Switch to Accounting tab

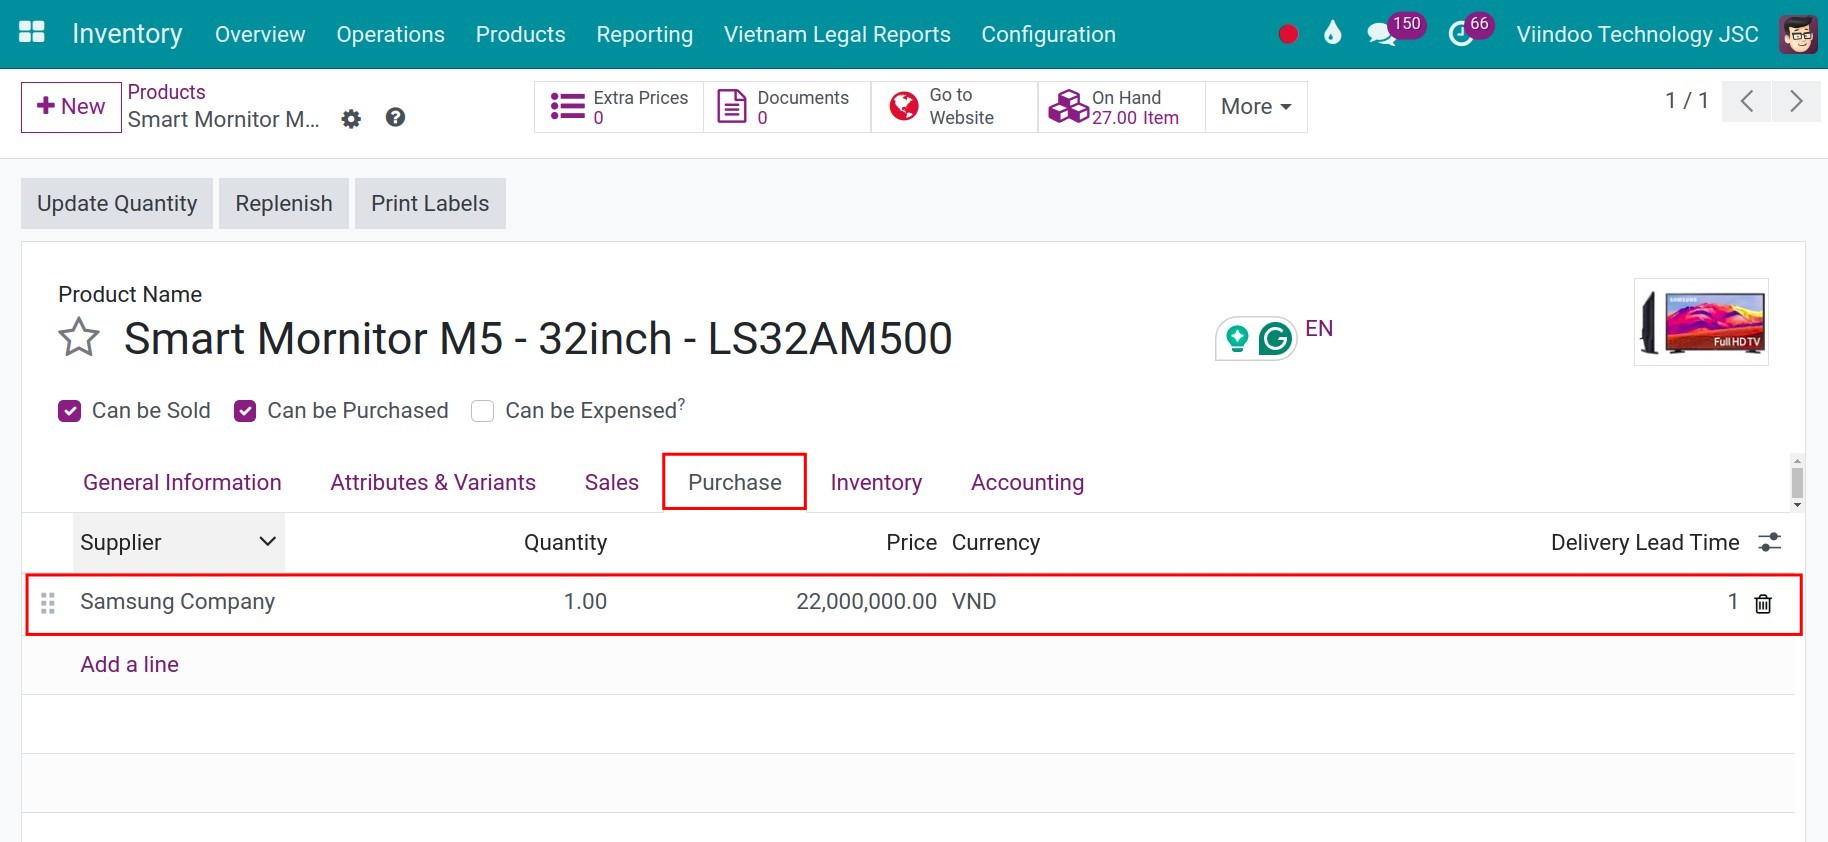(x=1027, y=482)
